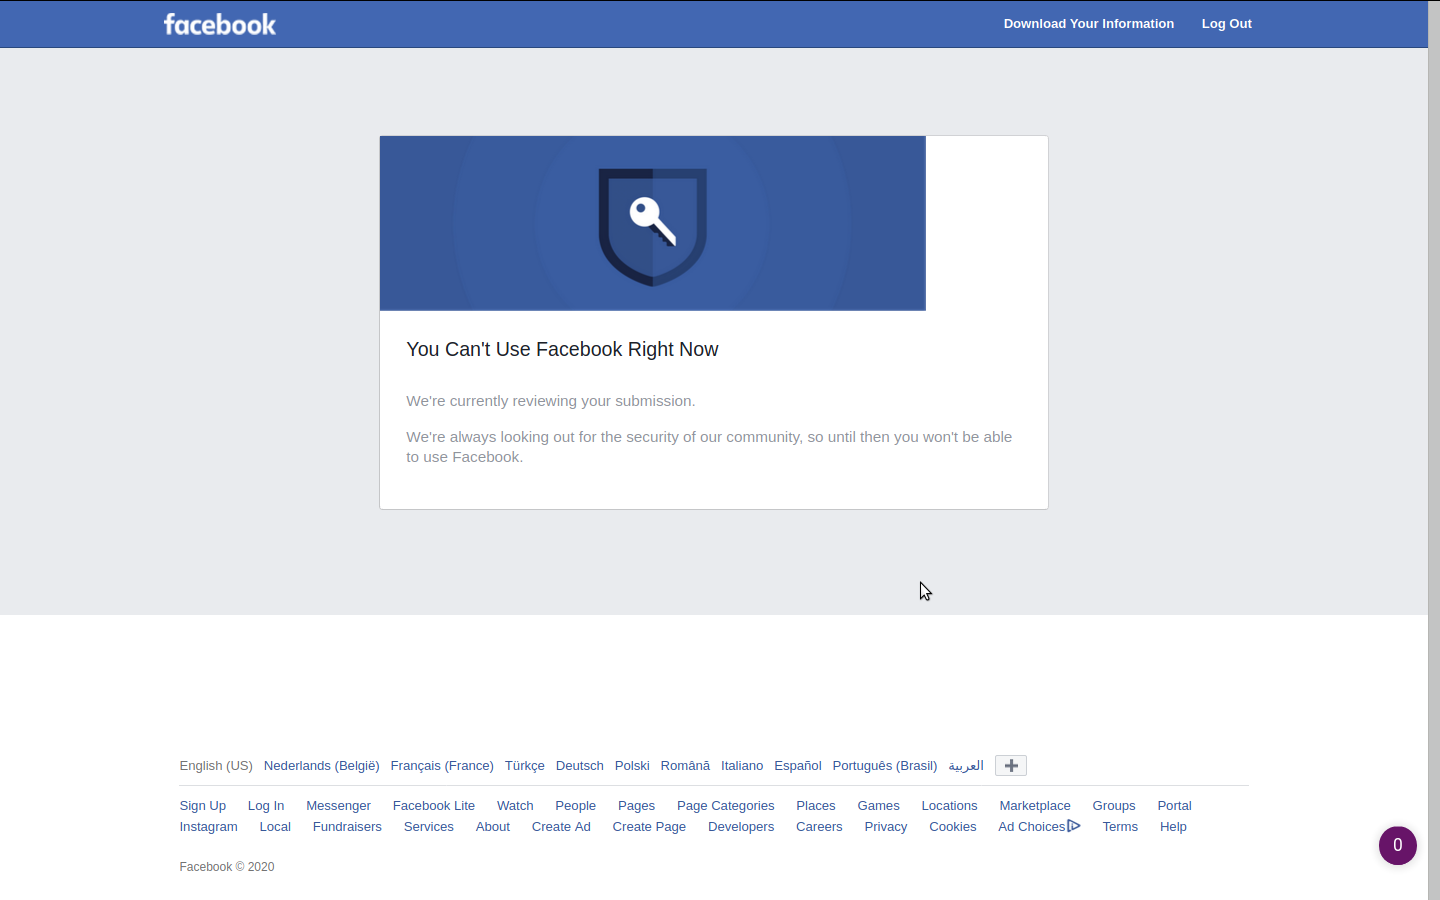This screenshot has width=1440, height=900.
Task: Switch language to Italiano
Action: pos(742,766)
